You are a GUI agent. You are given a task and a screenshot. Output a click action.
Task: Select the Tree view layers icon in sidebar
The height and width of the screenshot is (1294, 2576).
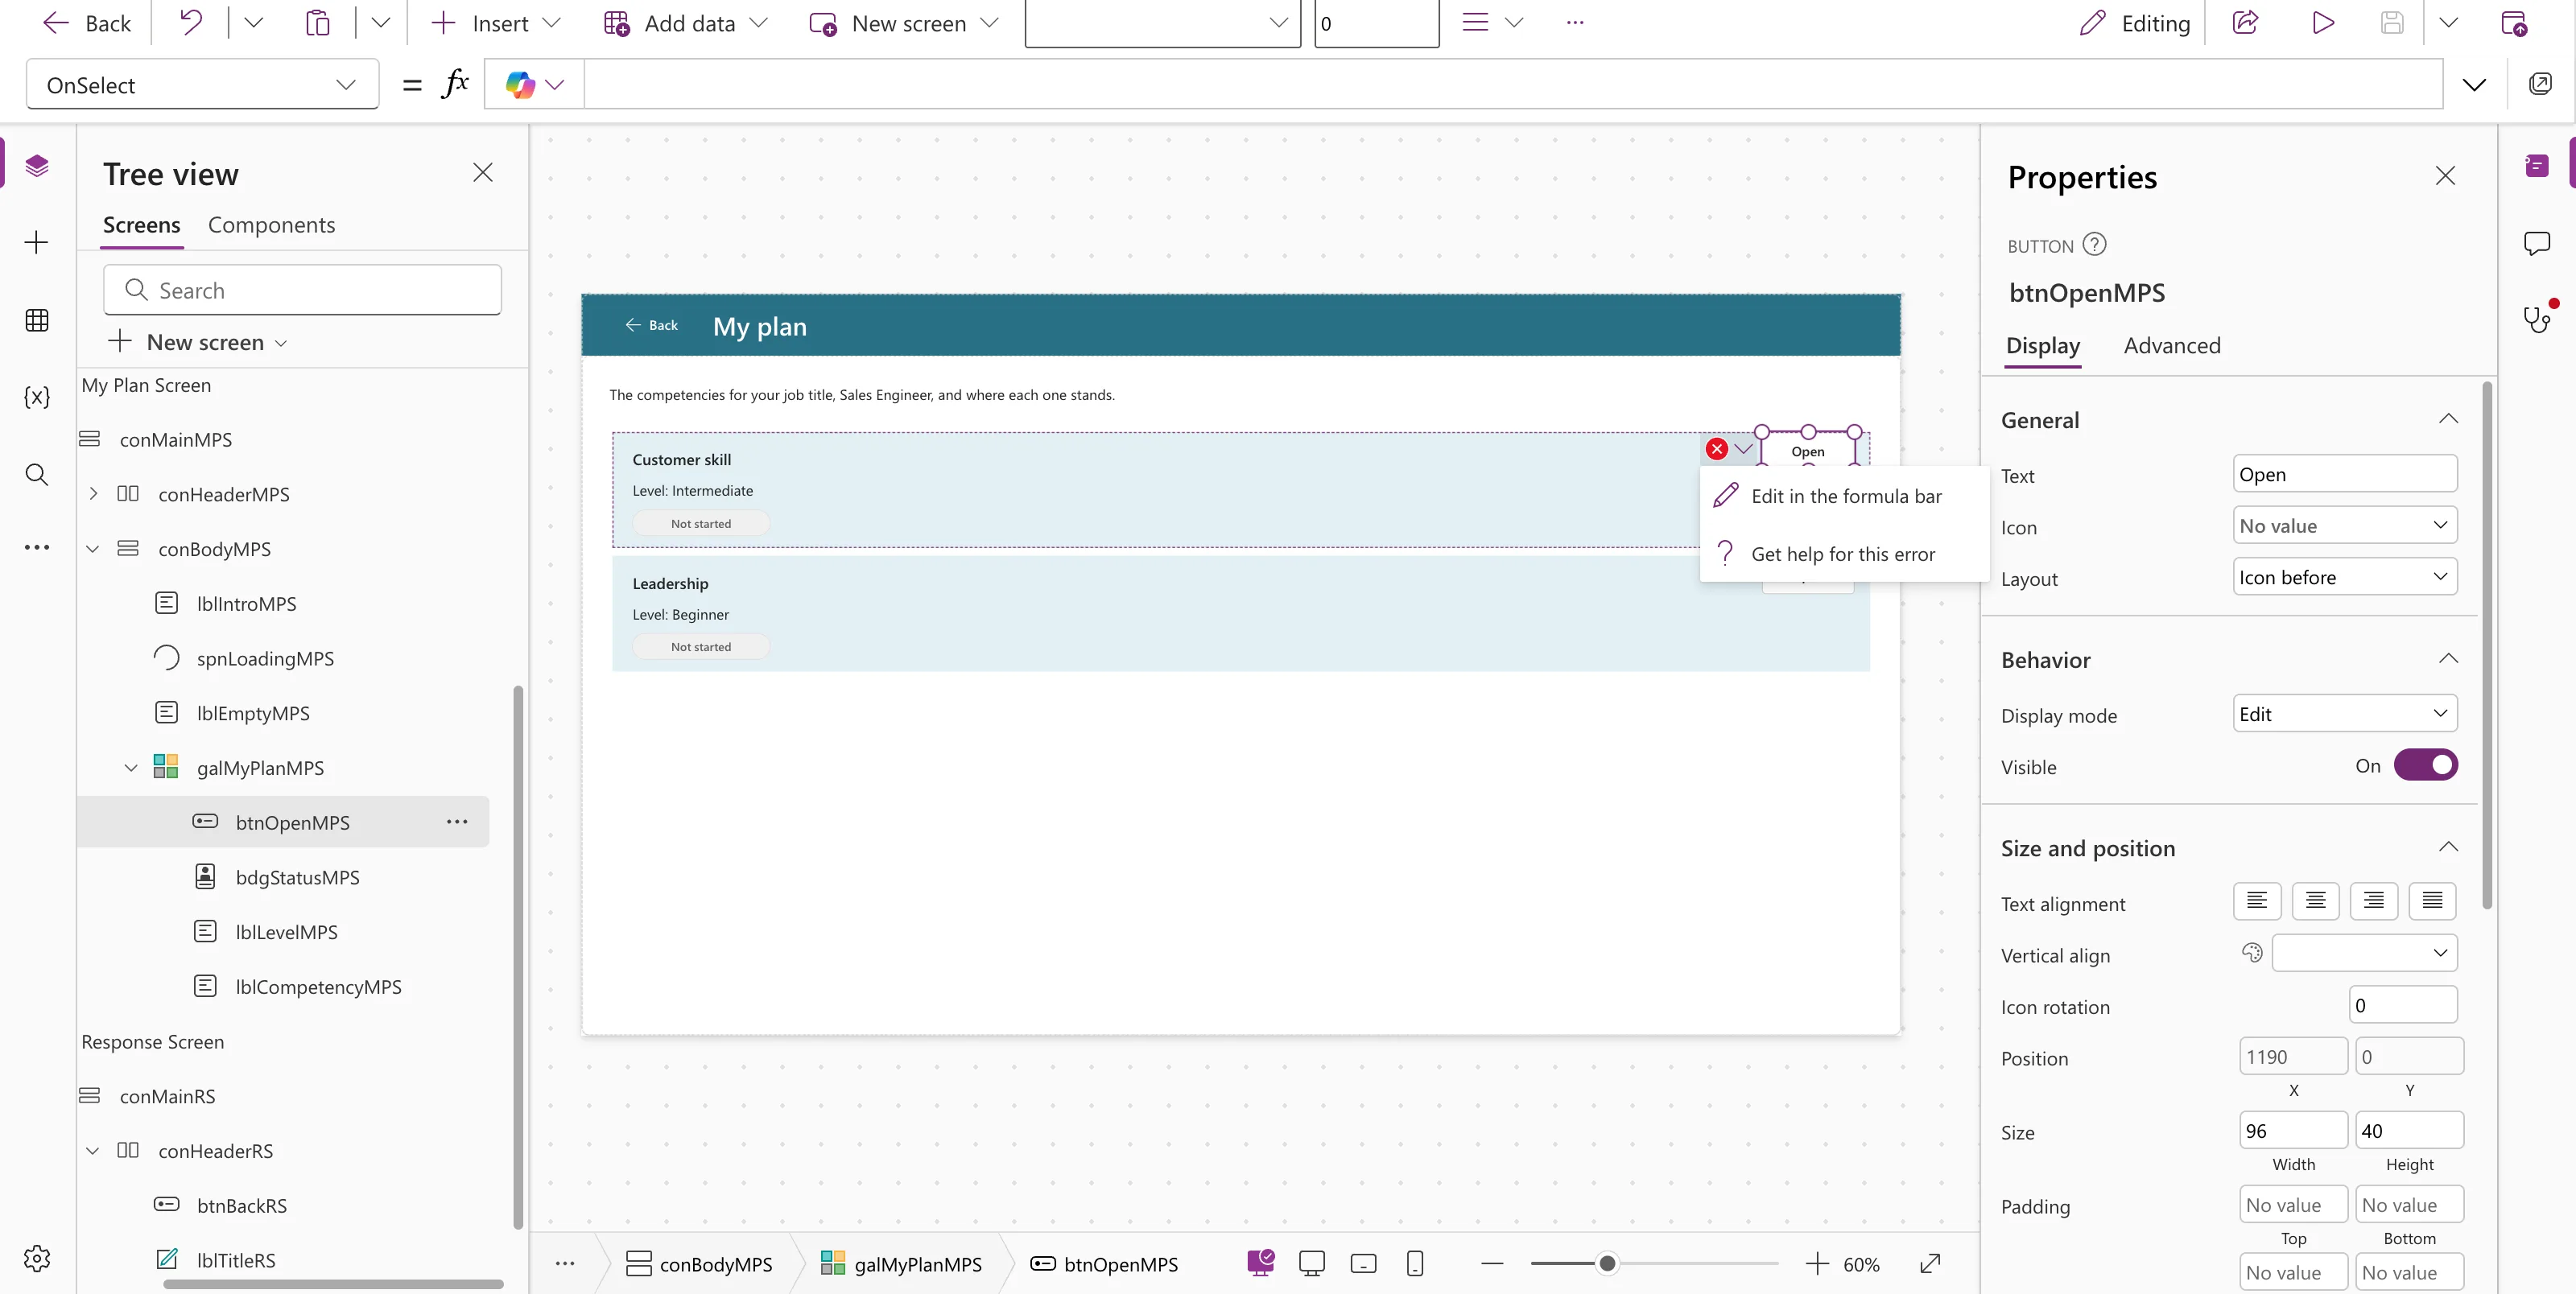pos(37,165)
